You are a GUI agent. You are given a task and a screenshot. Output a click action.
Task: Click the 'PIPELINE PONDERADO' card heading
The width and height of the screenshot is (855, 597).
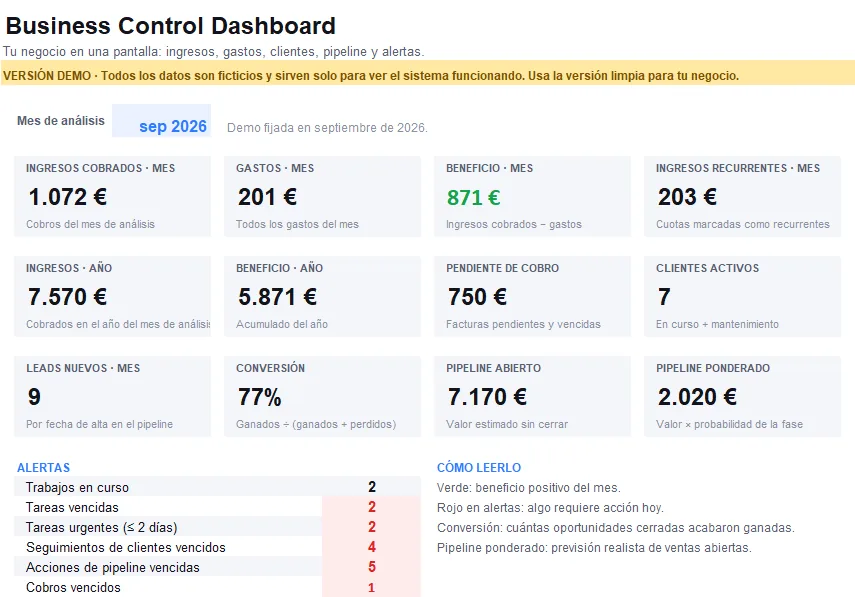pyautogui.click(x=713, y=368)
